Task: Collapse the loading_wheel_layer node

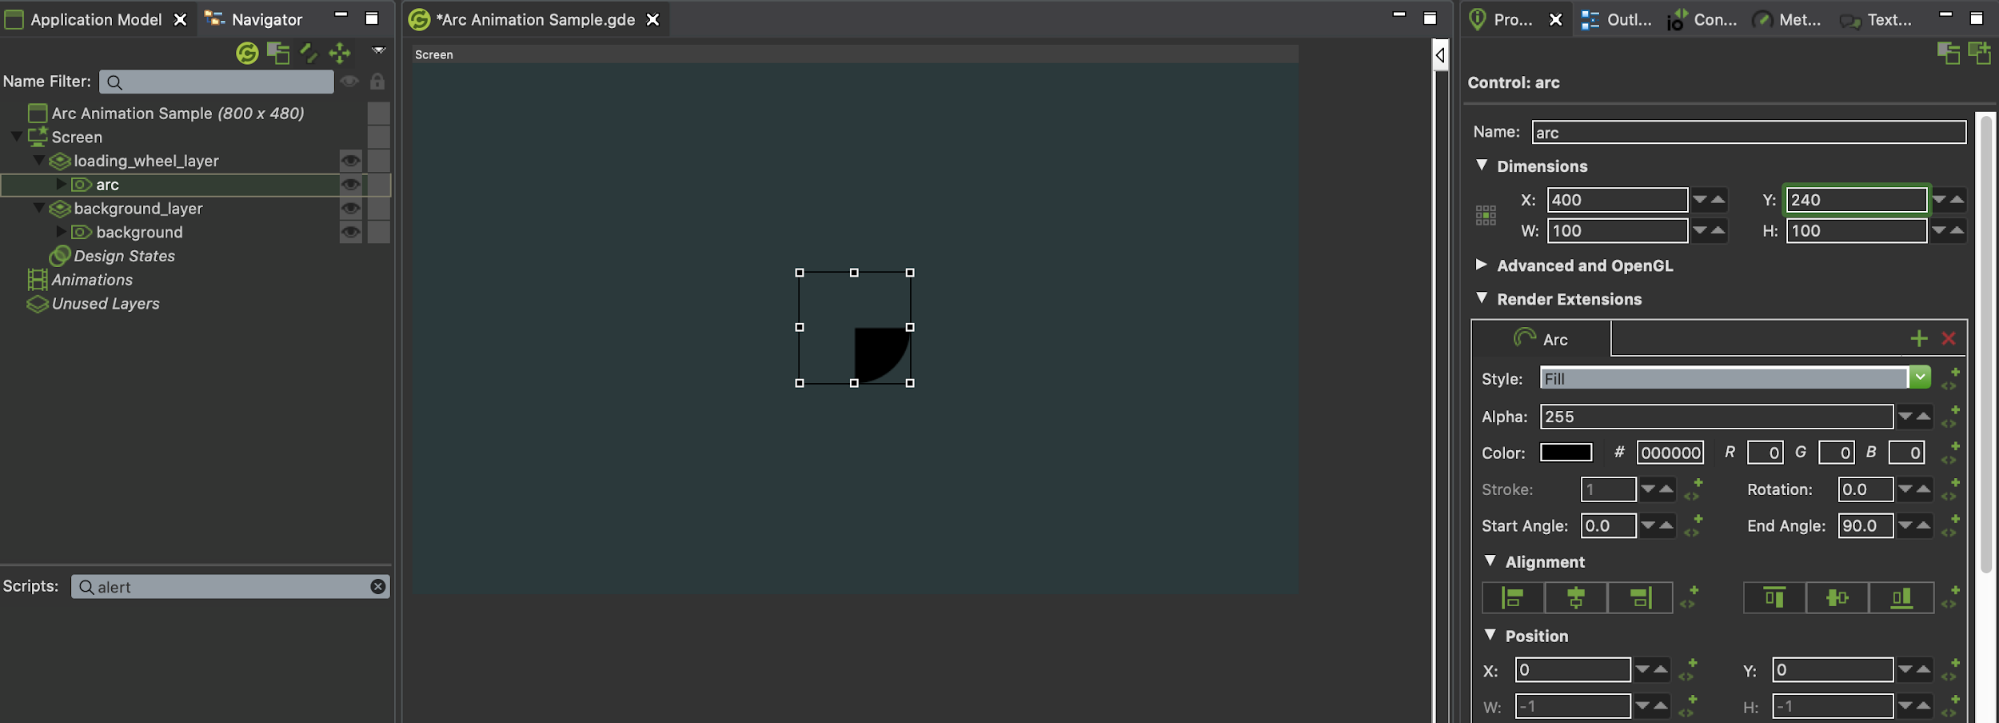Action: (39, 160)
